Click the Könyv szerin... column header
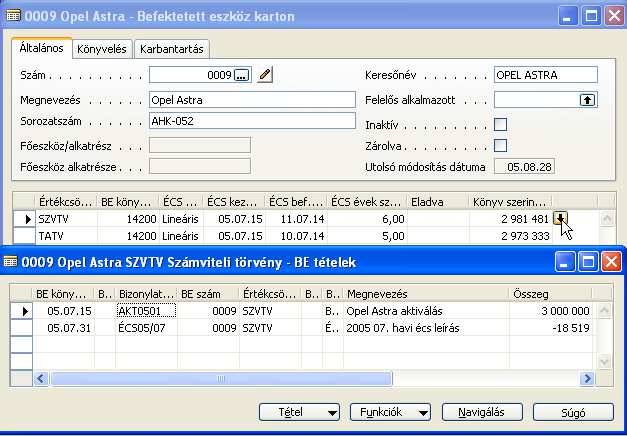Image resolution: width=627 pixels, height=436 pixels. (511, 202)
